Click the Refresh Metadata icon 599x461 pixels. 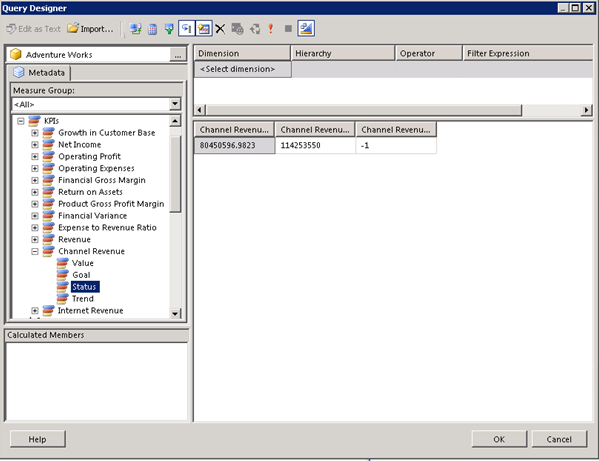135,29
